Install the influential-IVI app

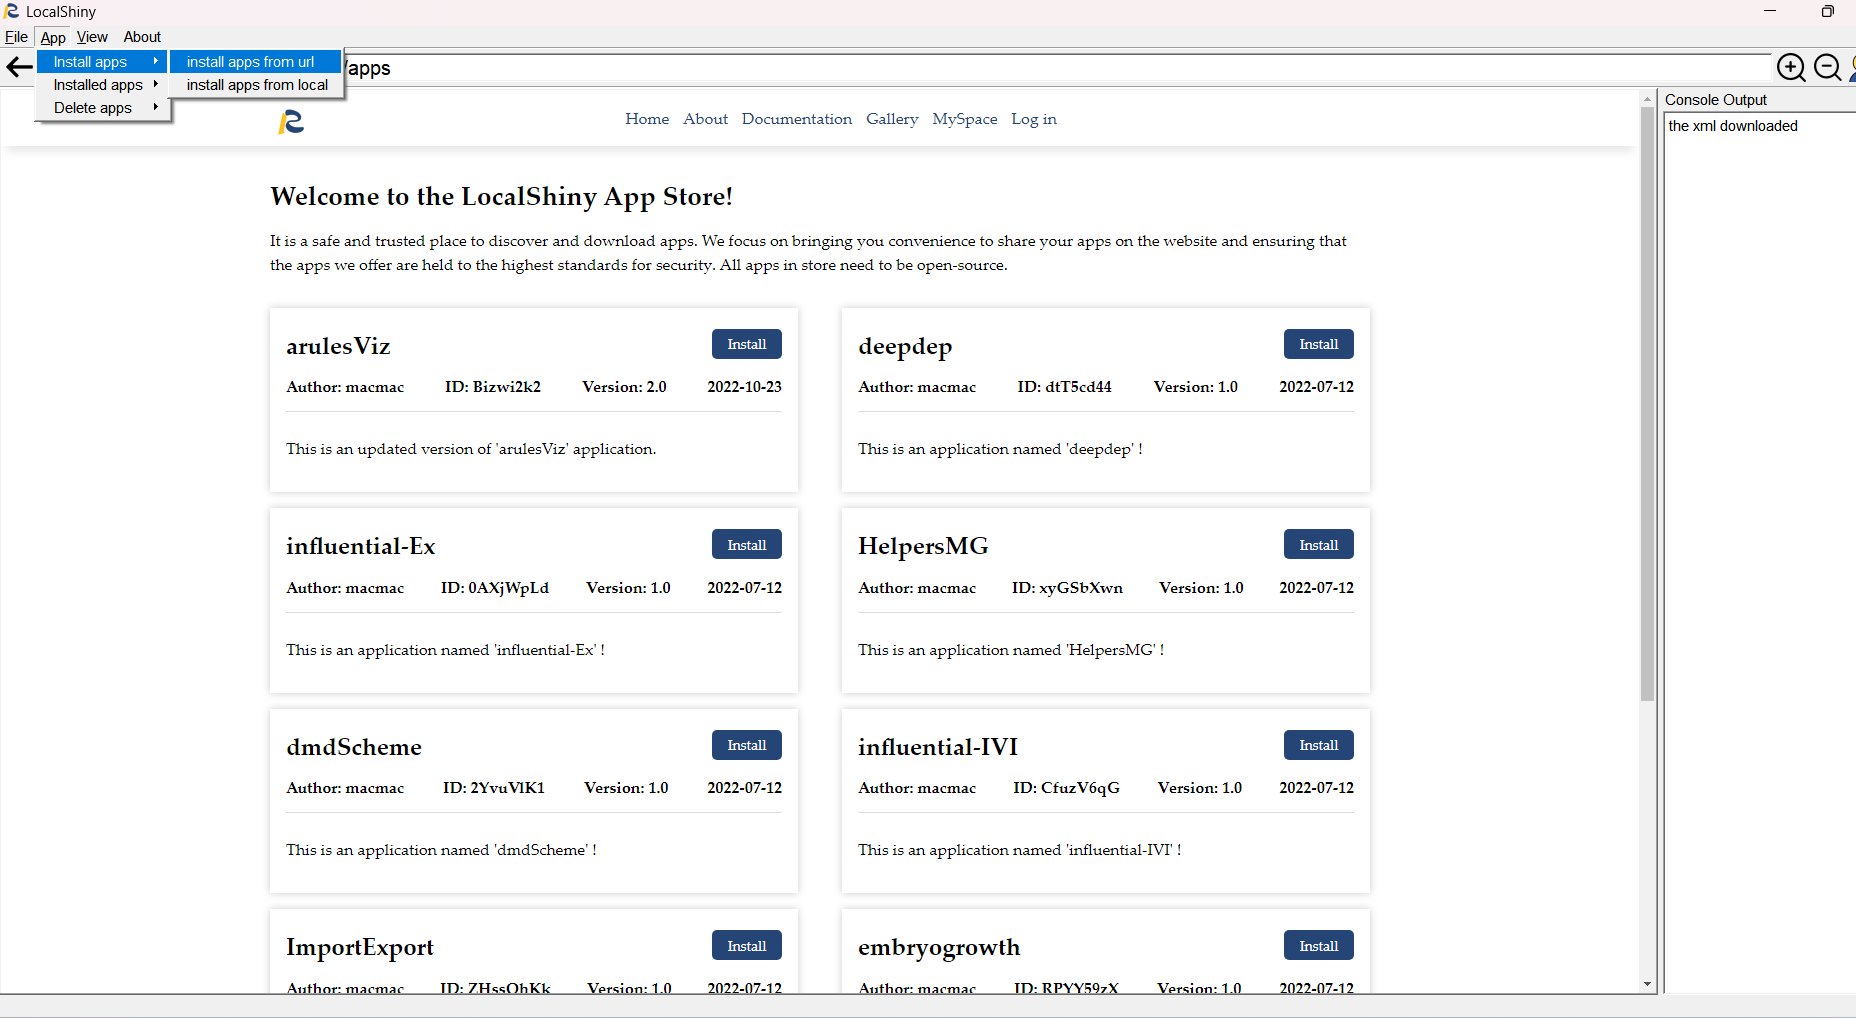[x=1319, y=745]
